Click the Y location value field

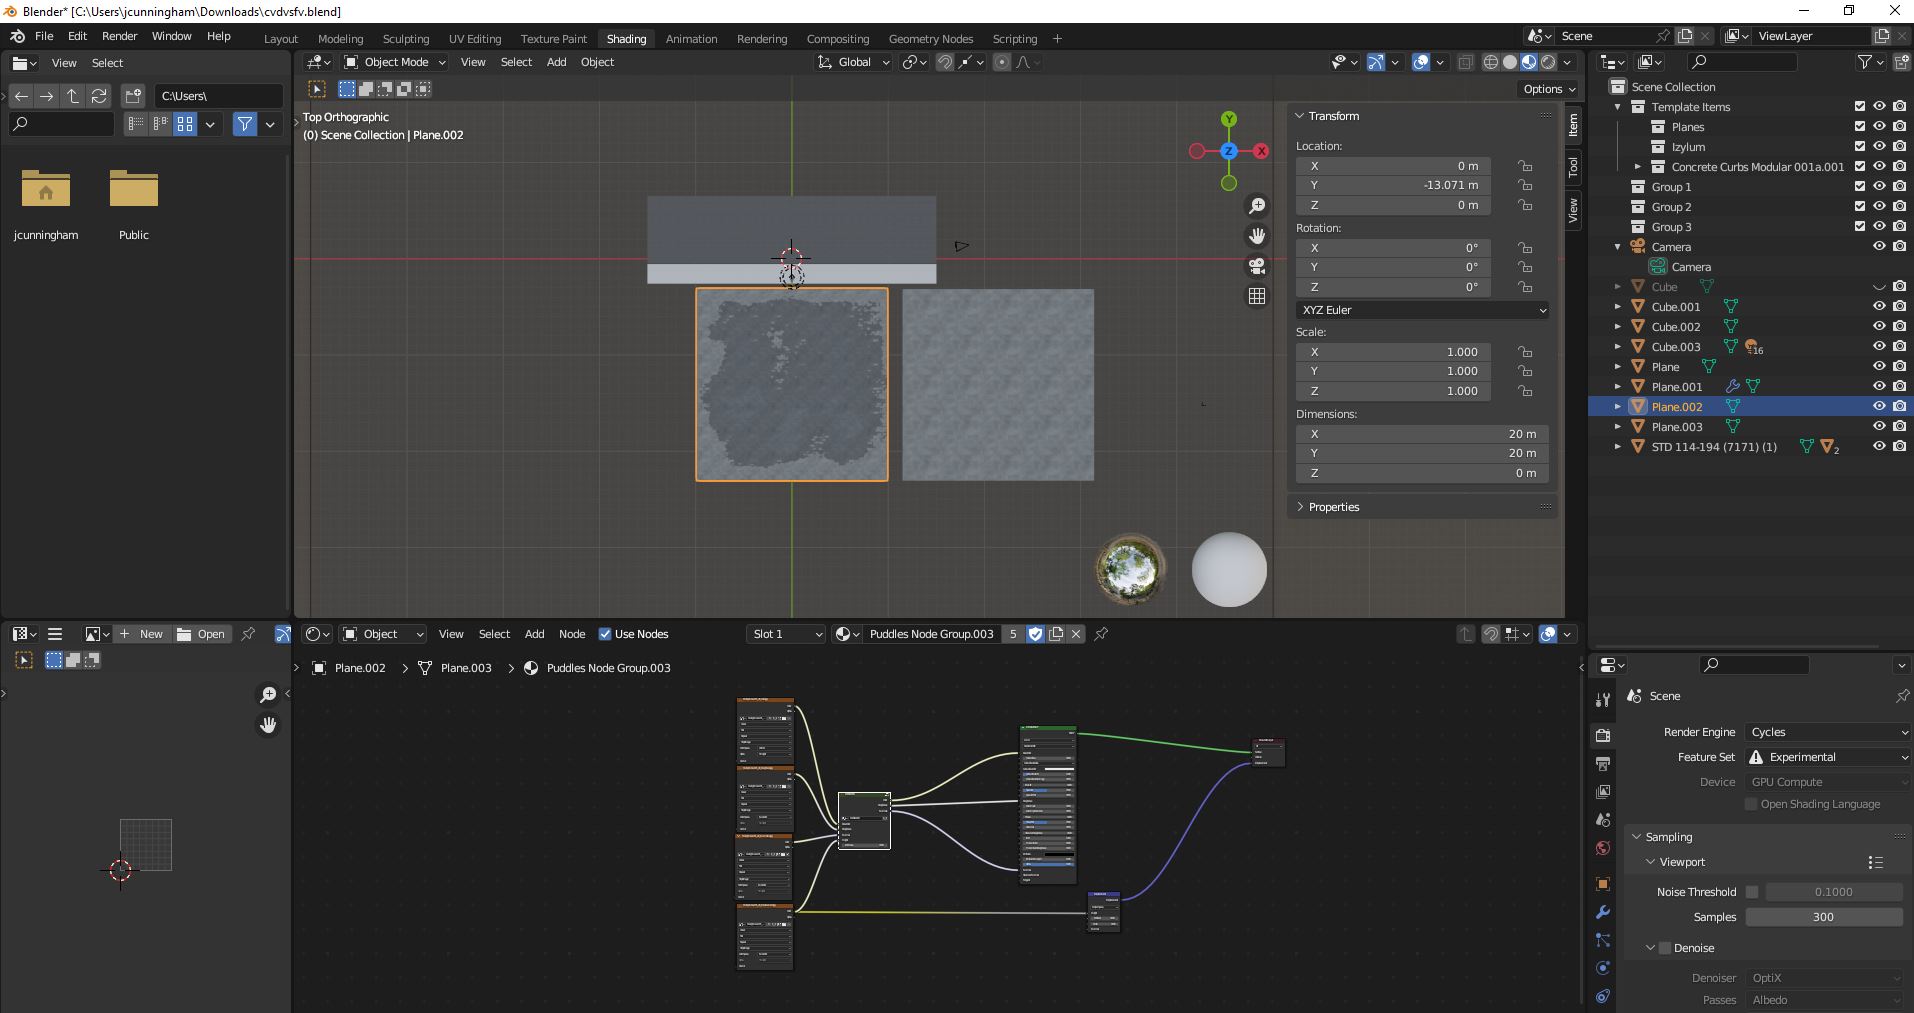point(1393,185)
